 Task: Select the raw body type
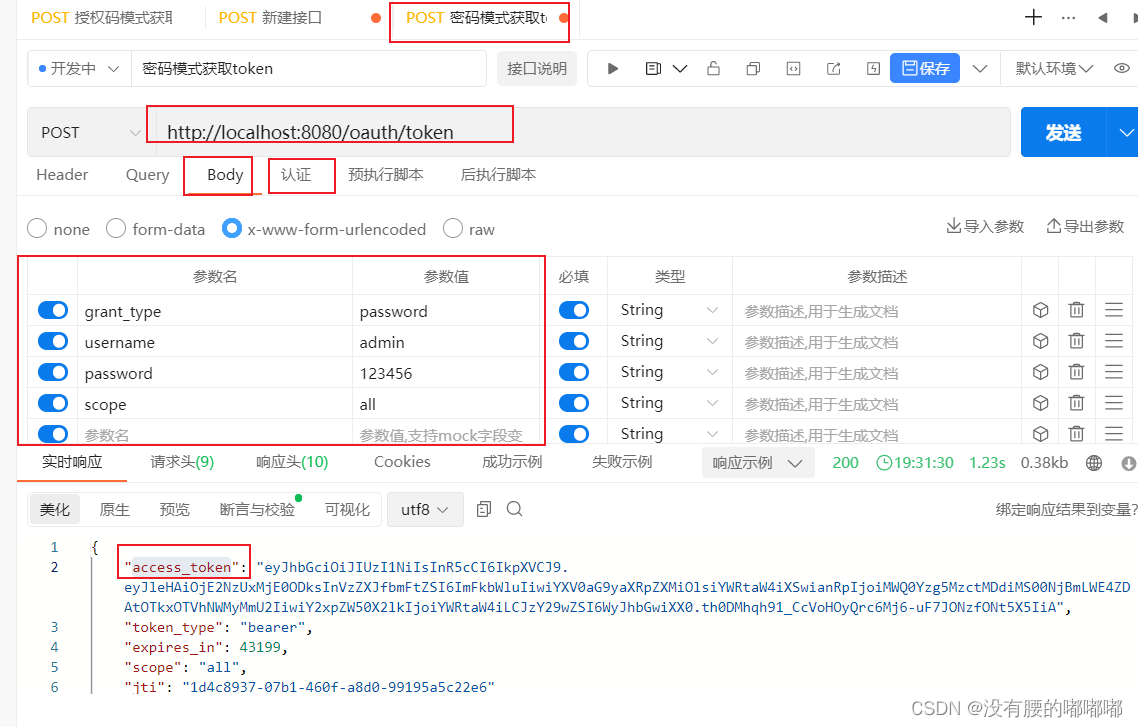[453, 229]
